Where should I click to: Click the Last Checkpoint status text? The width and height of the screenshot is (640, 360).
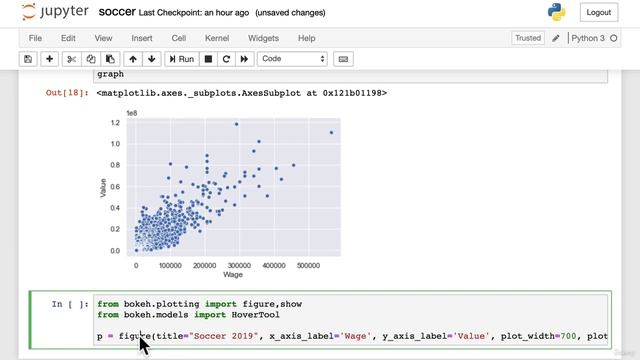tap(193, 13)
